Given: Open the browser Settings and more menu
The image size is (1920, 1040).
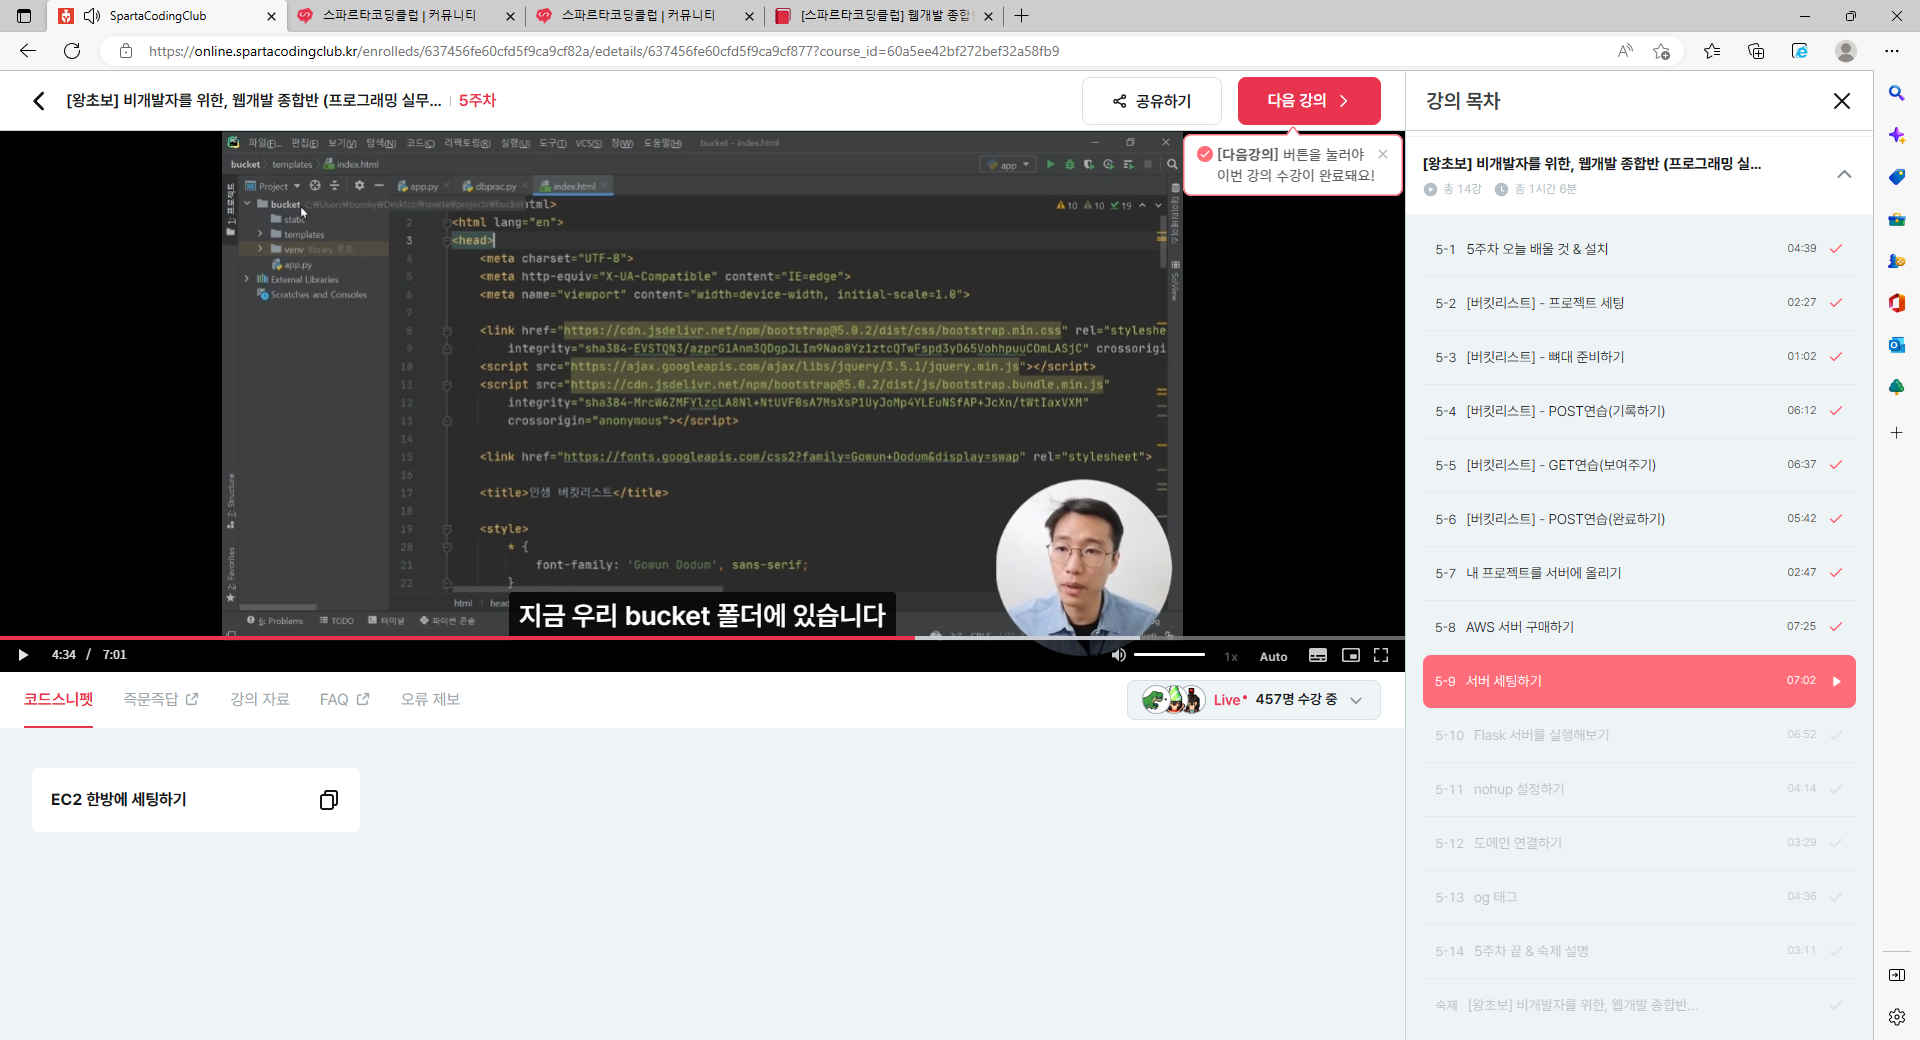Looking at the screenshot, I should click(1892, 51).
